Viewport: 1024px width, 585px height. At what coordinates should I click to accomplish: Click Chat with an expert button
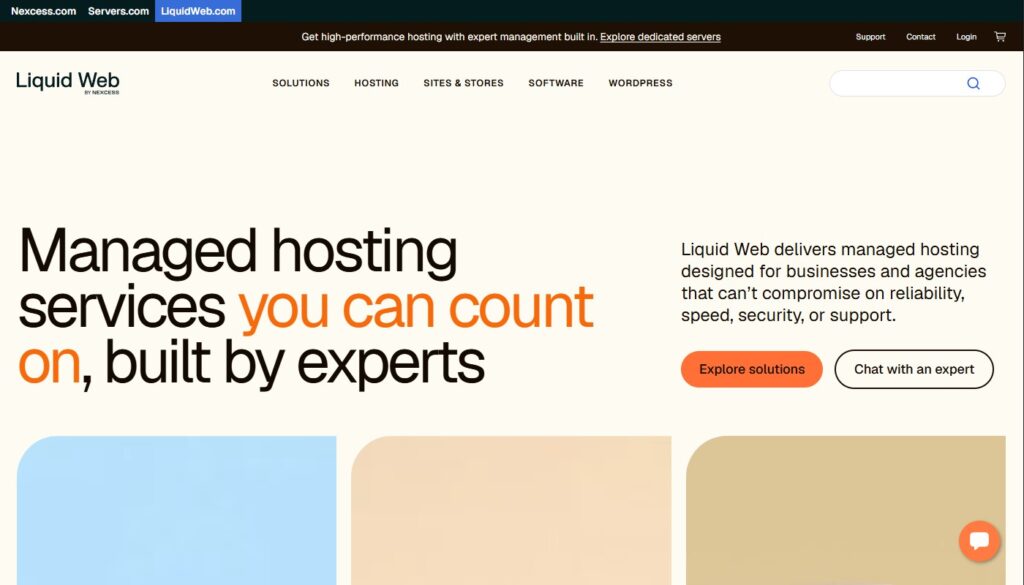(x=914, y=369)
